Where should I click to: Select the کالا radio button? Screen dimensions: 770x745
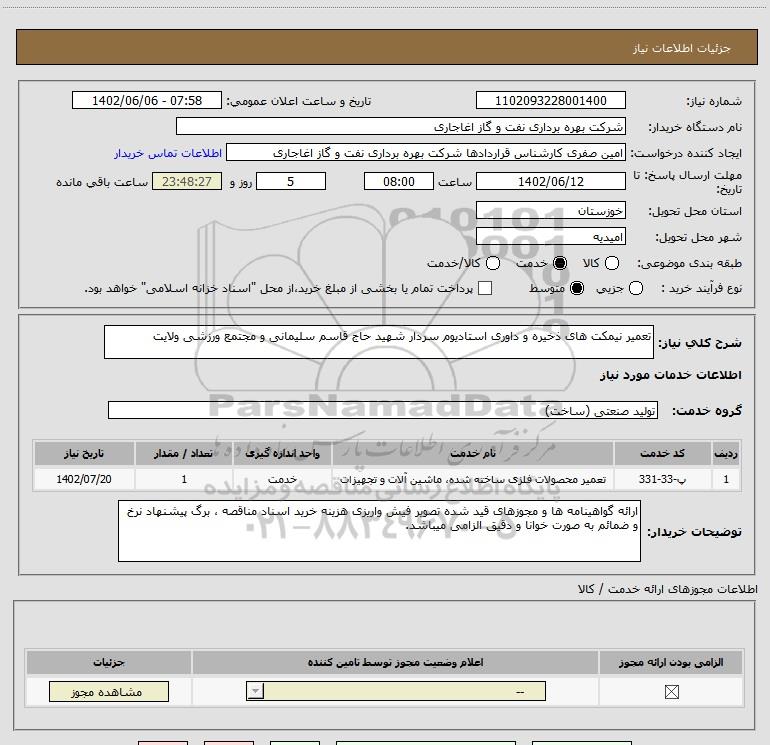612,263
